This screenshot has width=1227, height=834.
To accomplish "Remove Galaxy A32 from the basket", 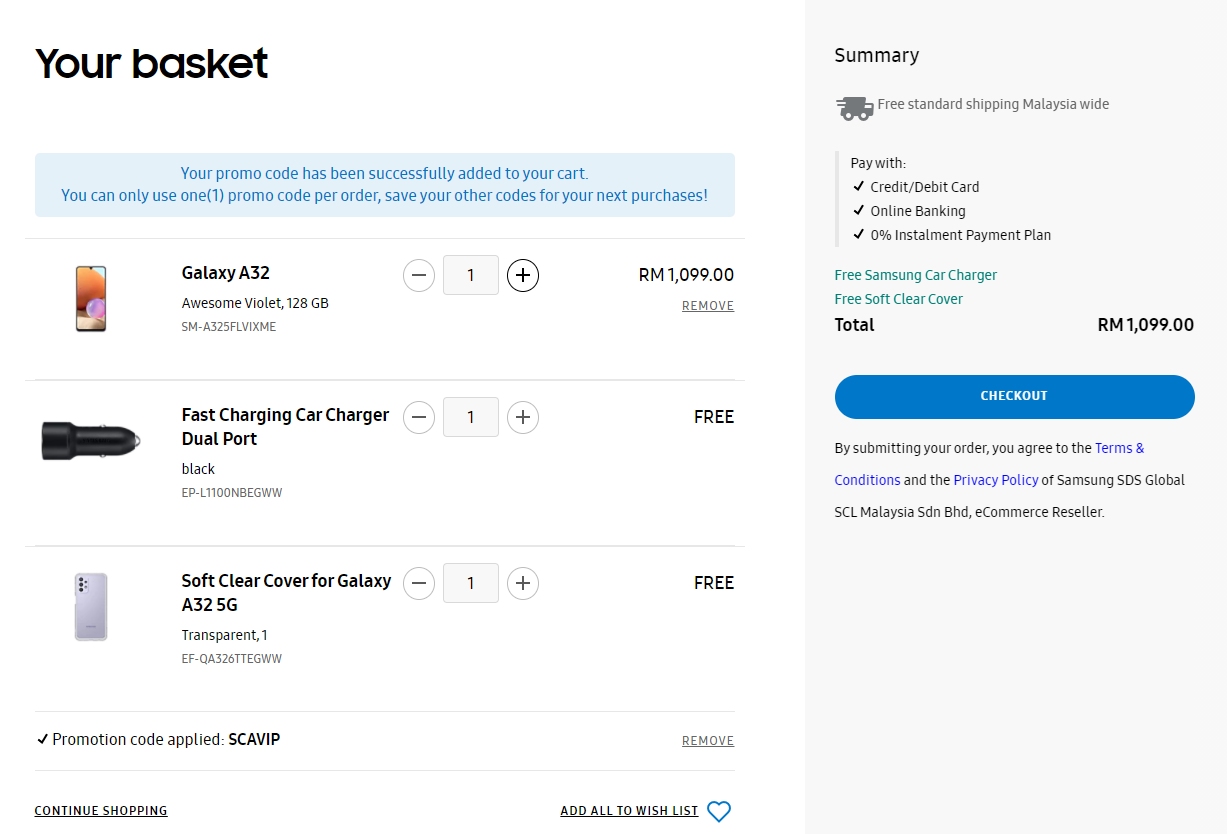I will [707, 306].
